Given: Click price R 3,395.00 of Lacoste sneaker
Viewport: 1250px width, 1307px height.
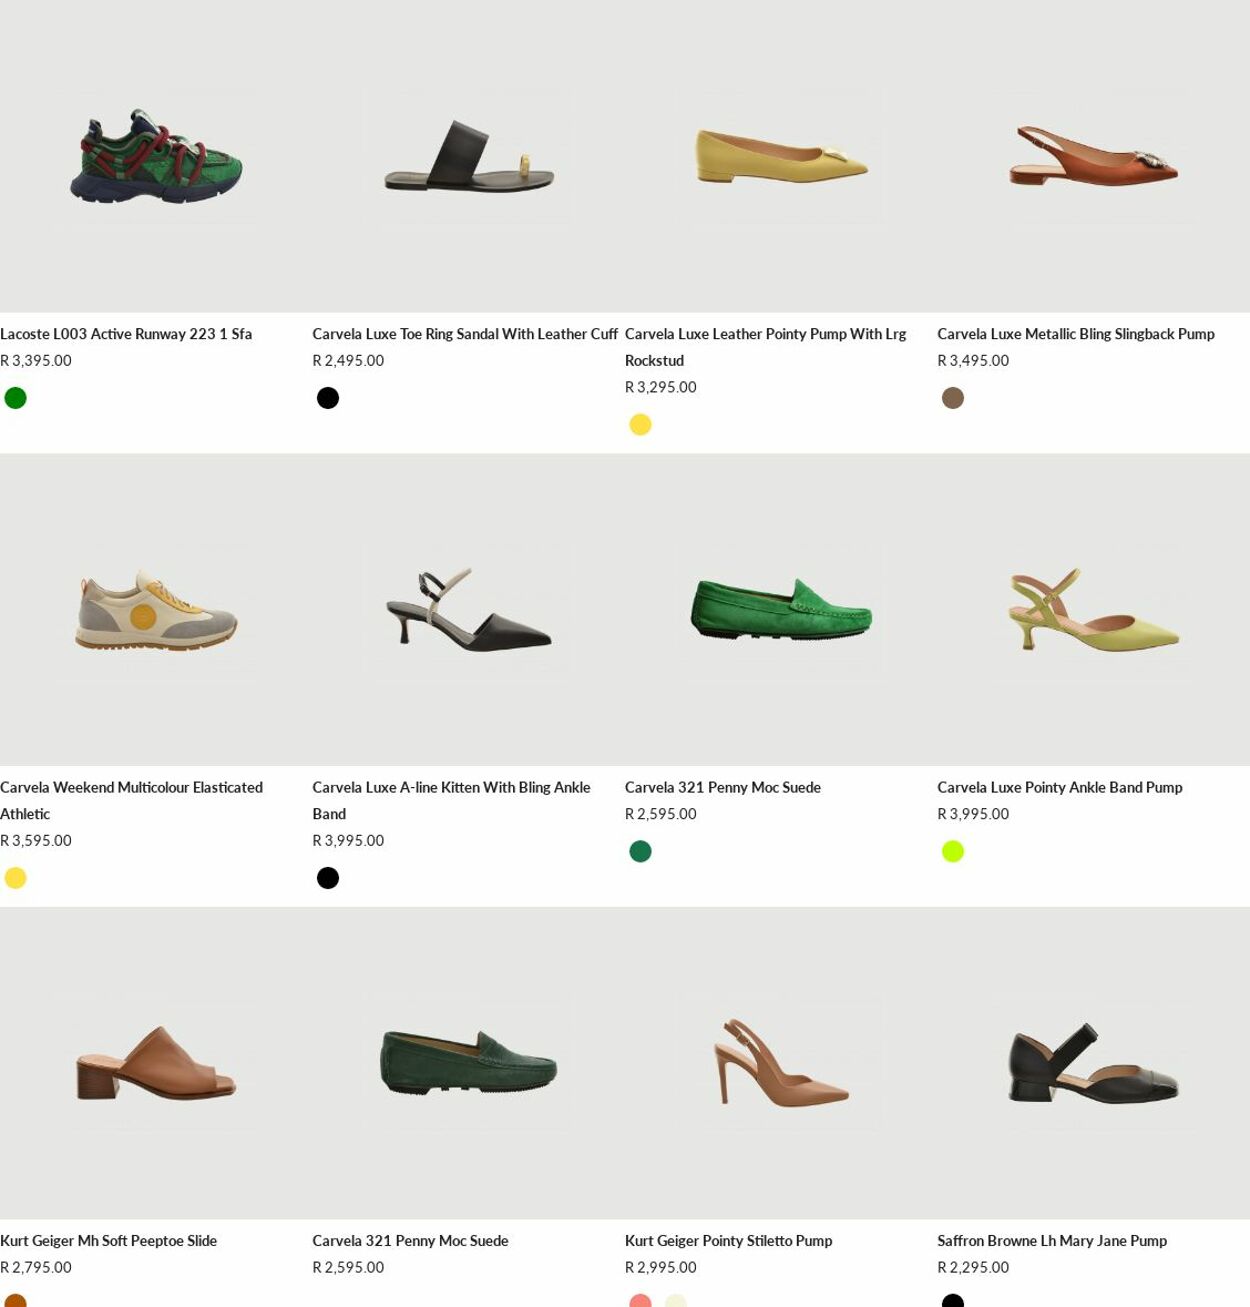Looking at the screenshot, I should click(x=36, y=361).
